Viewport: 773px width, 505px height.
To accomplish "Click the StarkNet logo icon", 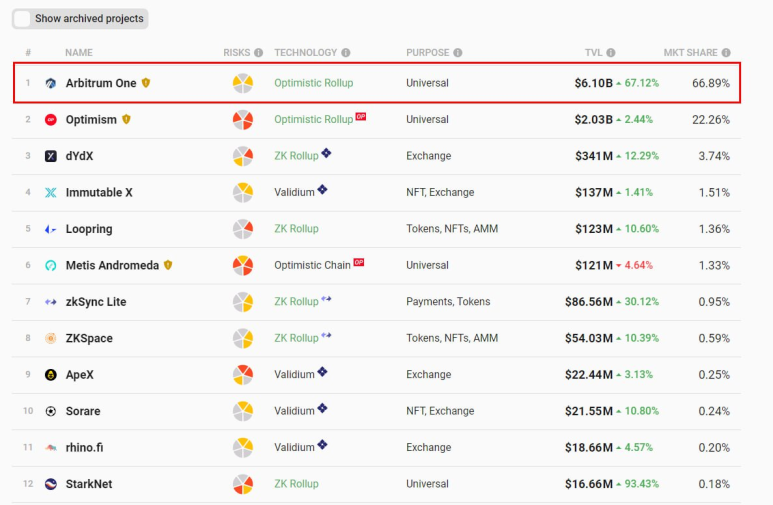I will (50, 484).
